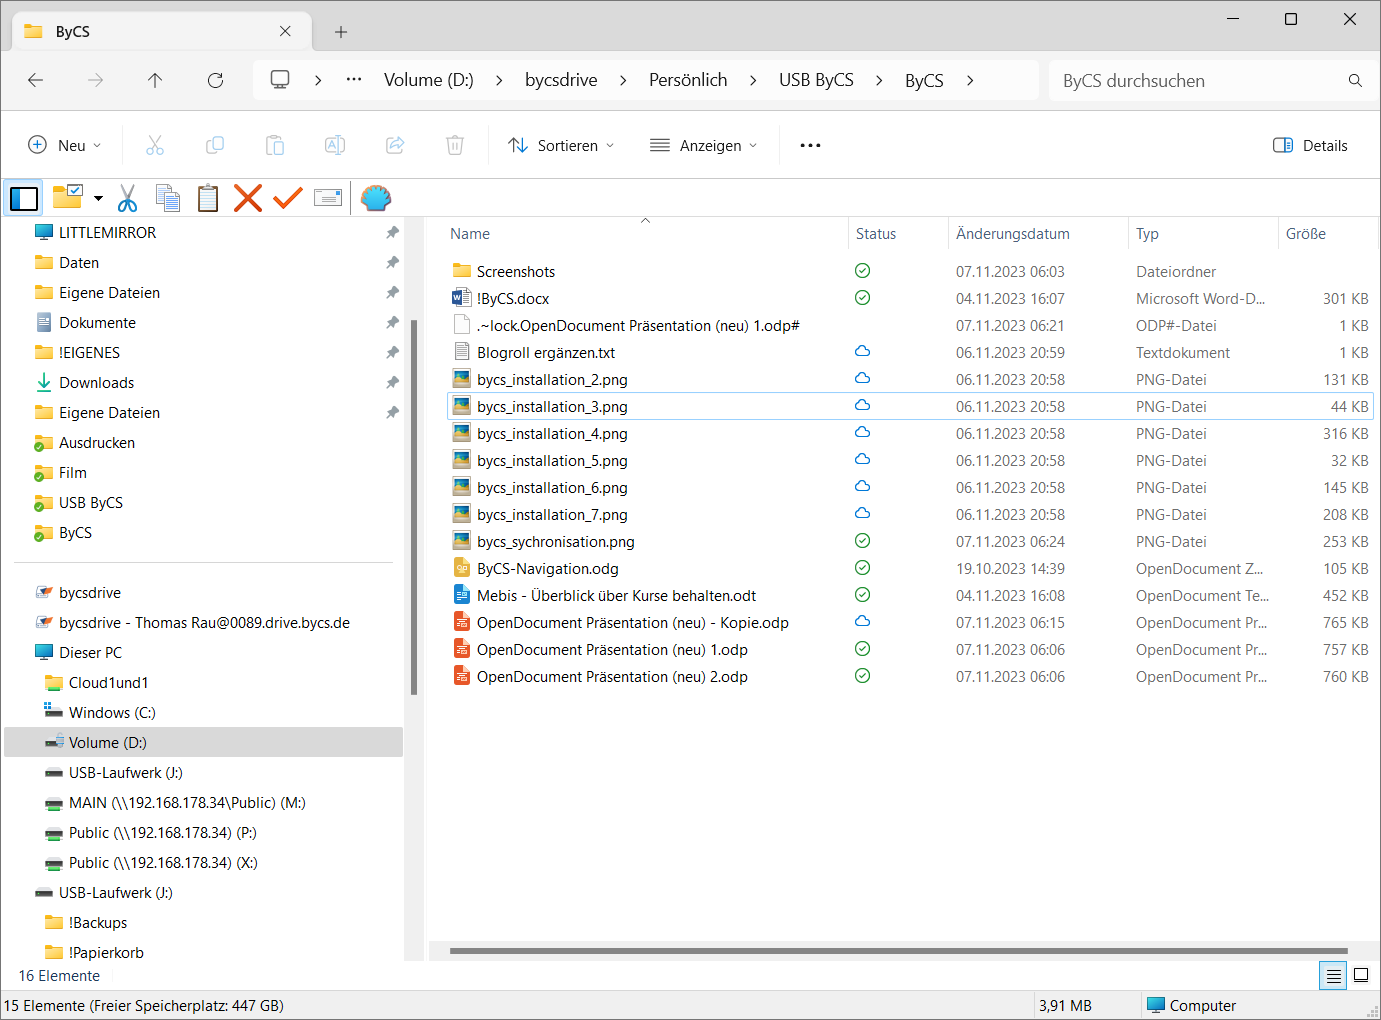This screenshot has height=1020, width=1381.
Task: Click the orange checkmark properties icon
Action: pyautogui.click(x=288, y=198)
